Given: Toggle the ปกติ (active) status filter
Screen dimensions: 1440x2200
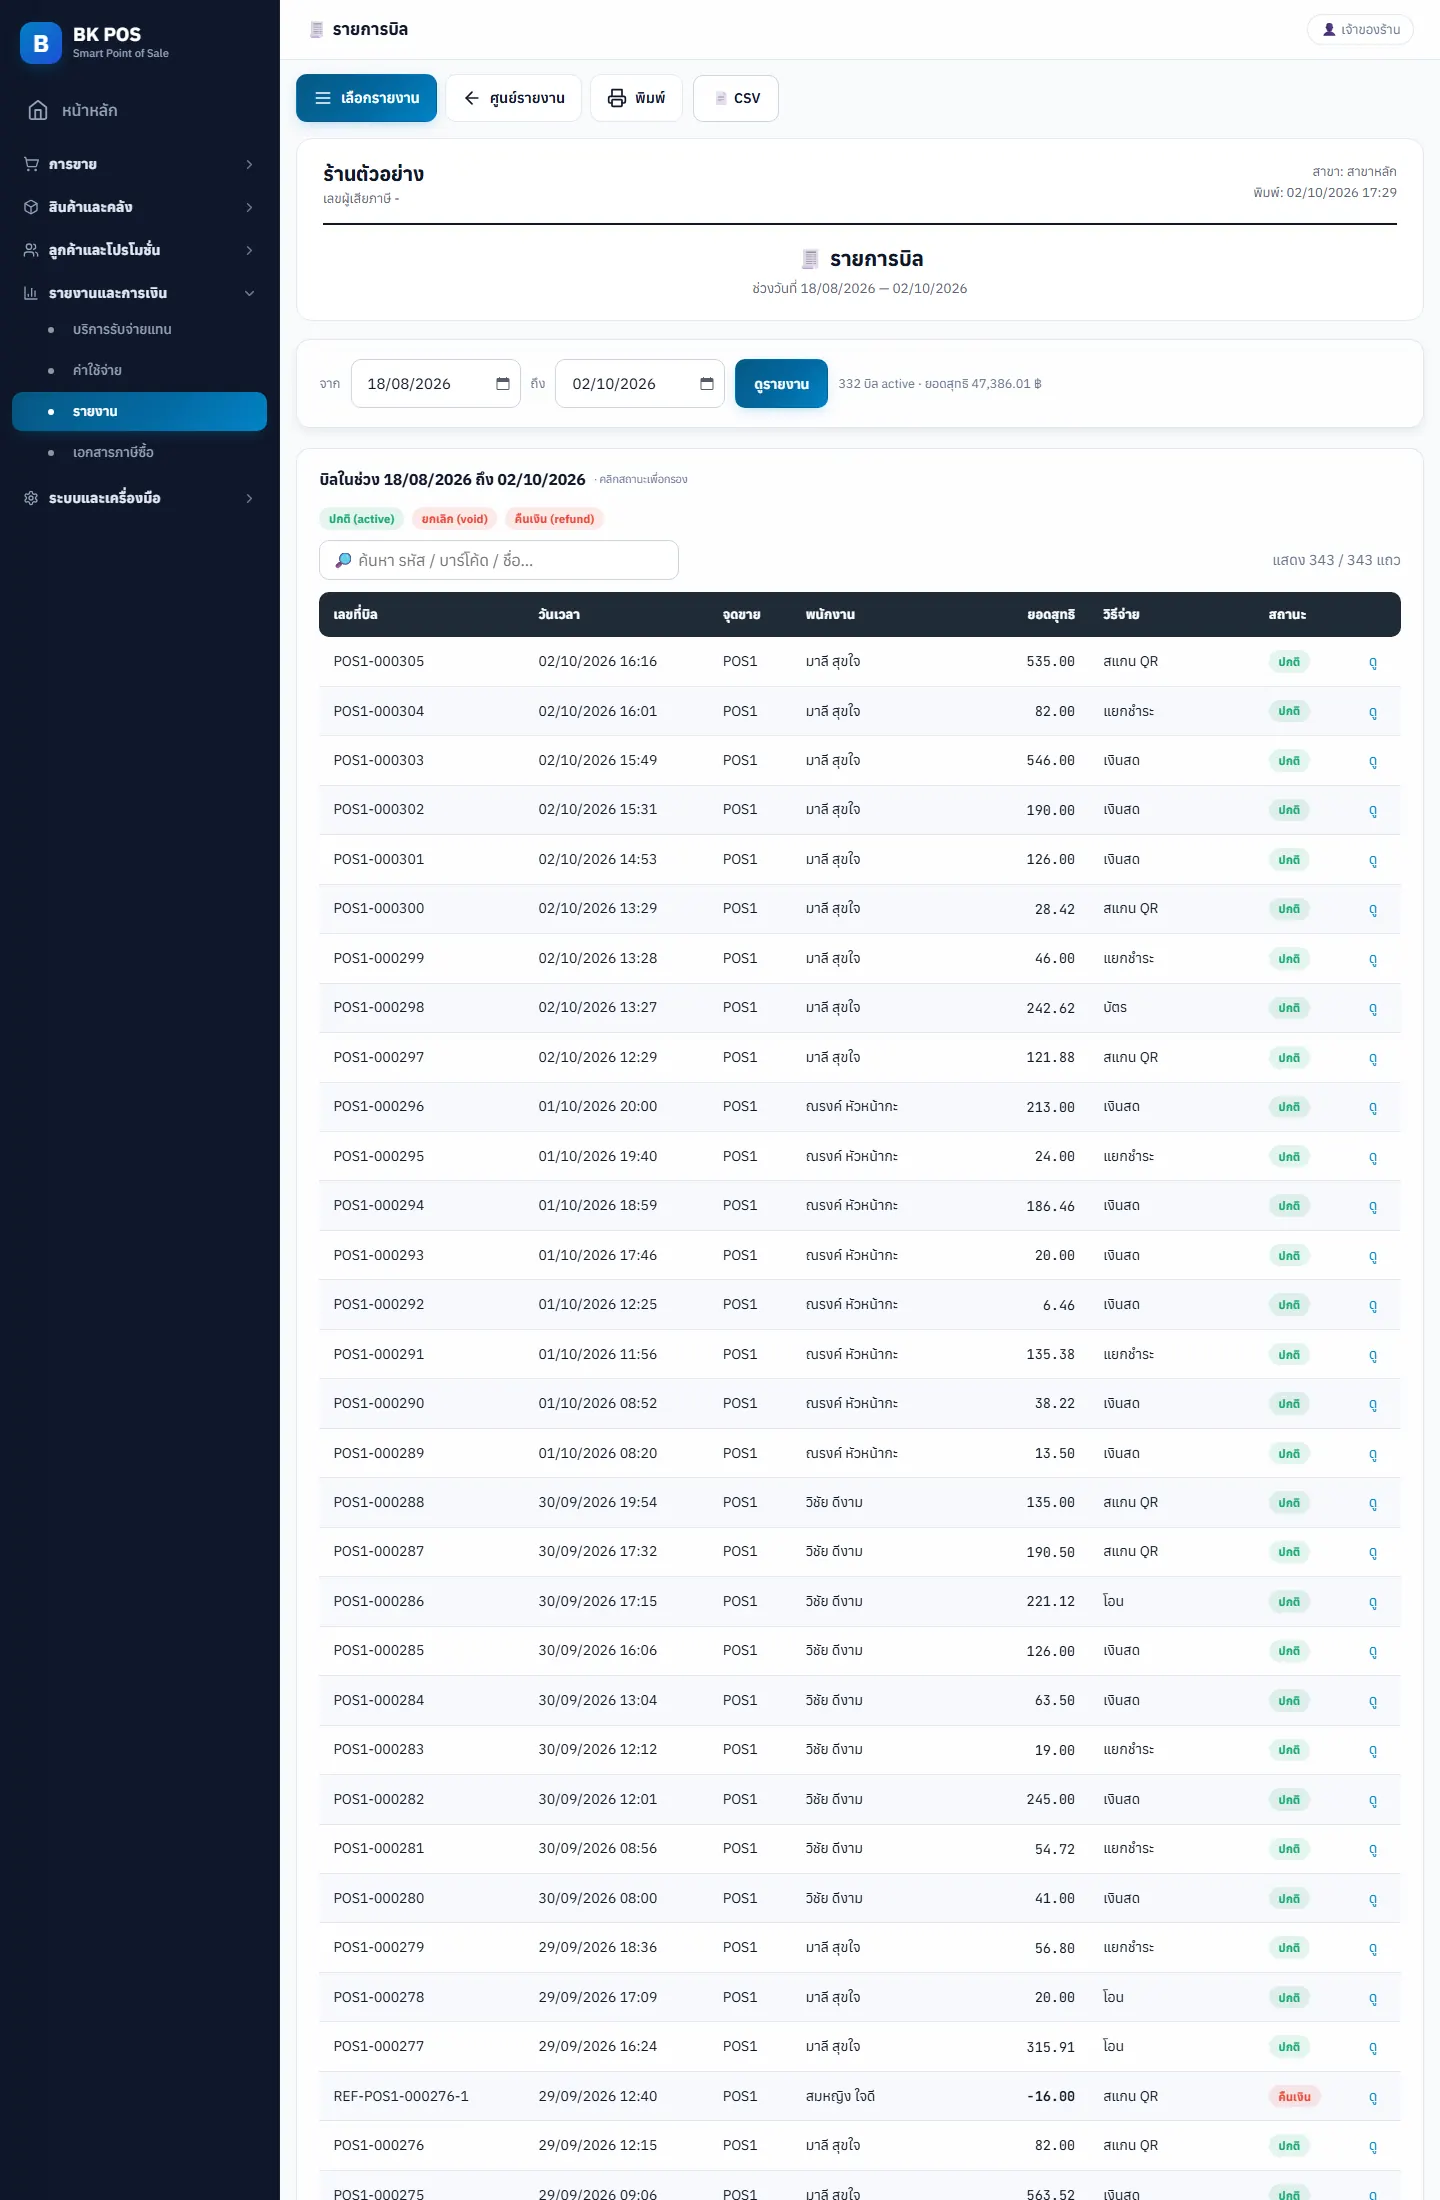Looking at the screenshot, I should [x=361, y=519].
